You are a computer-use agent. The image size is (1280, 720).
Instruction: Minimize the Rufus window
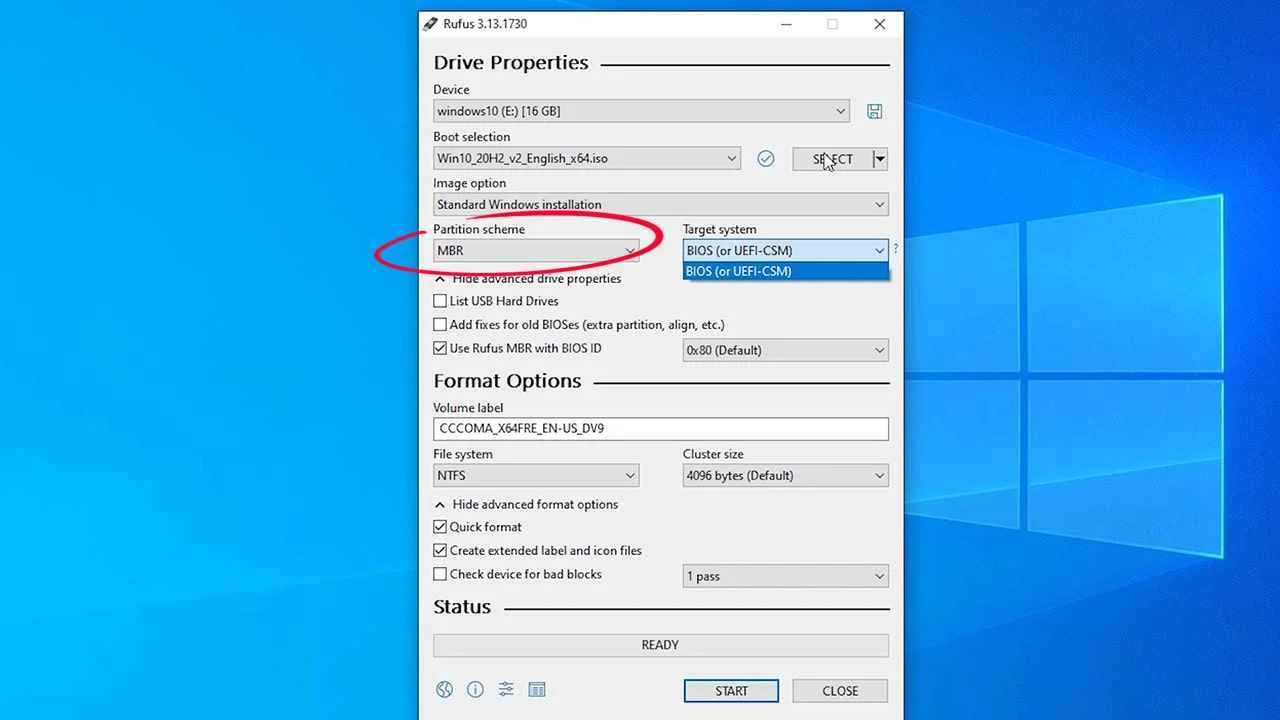785,24
